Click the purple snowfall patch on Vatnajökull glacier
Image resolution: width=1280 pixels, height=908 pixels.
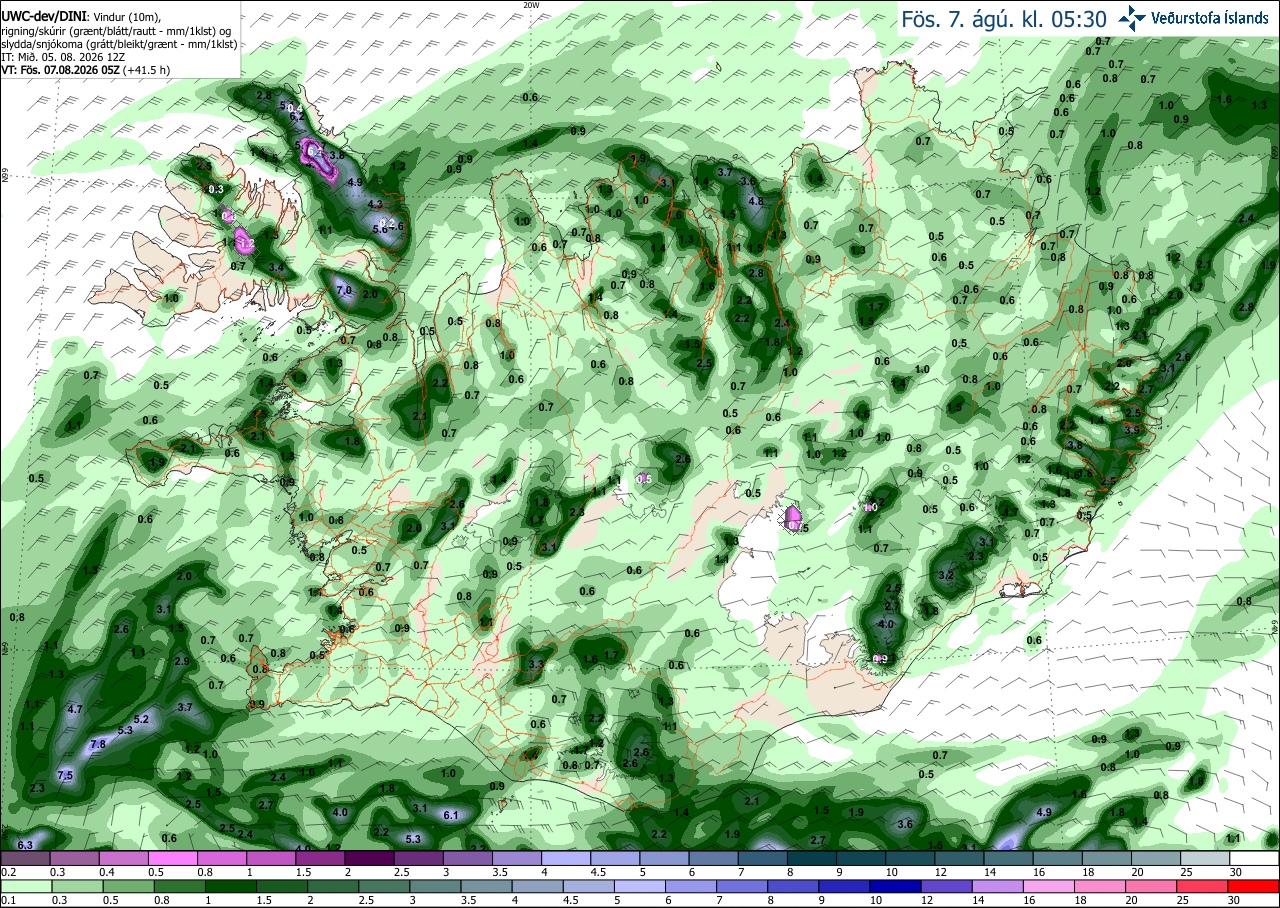pyautogui.click(x=795, y=518)
